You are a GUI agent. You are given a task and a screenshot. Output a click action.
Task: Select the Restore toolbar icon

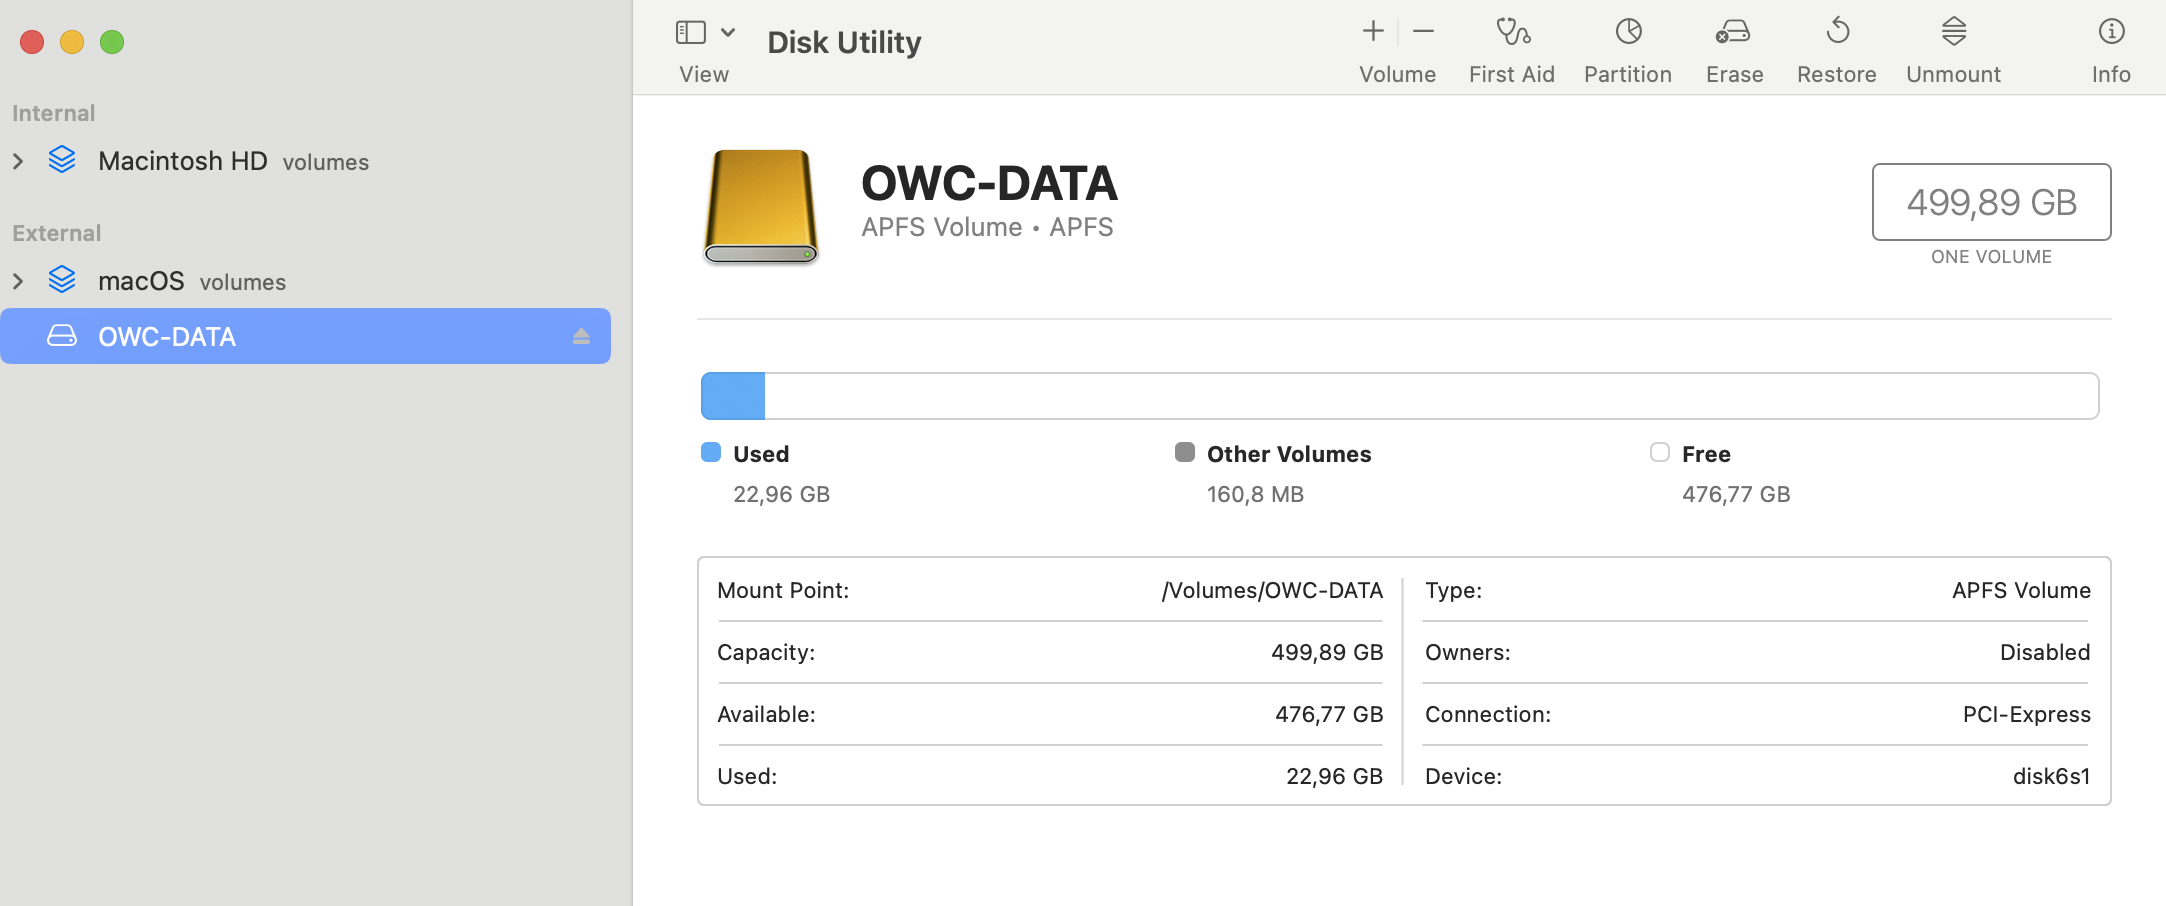1837,33
